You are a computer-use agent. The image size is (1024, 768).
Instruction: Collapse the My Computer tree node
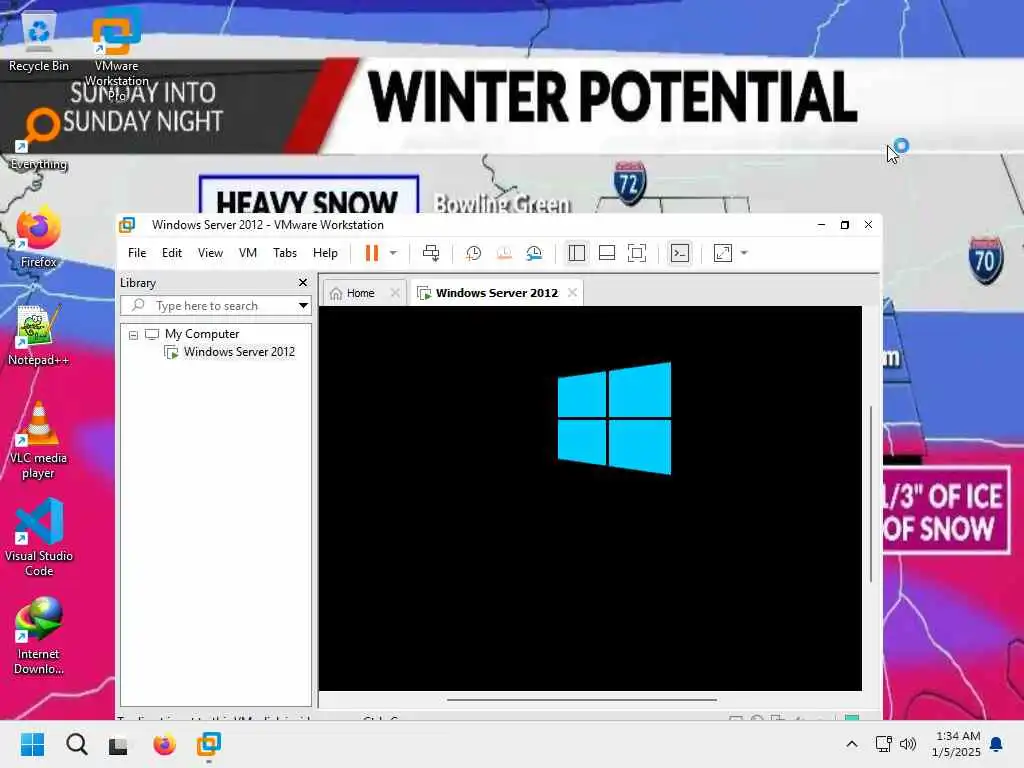pos(133,334)
